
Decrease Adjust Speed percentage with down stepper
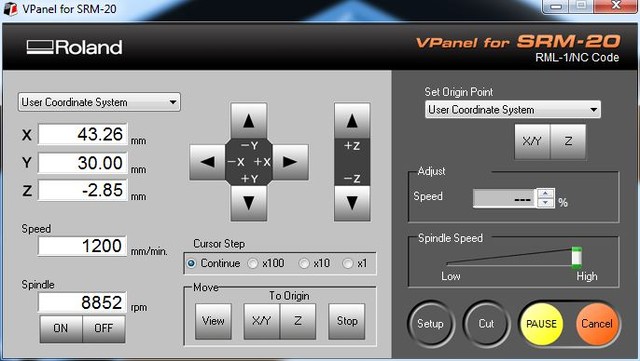tap(545, 203)
